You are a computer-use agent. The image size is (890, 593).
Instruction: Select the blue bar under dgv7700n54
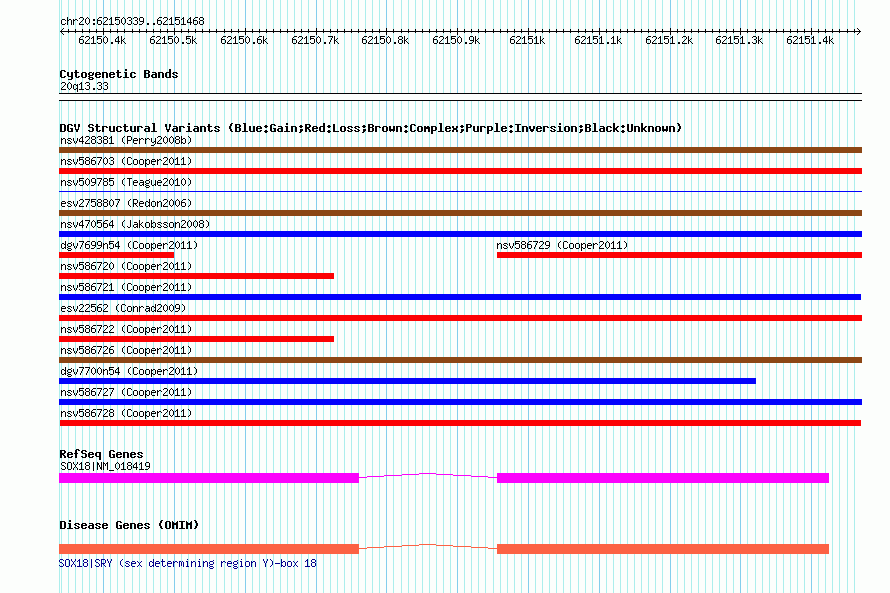(408, 381)
